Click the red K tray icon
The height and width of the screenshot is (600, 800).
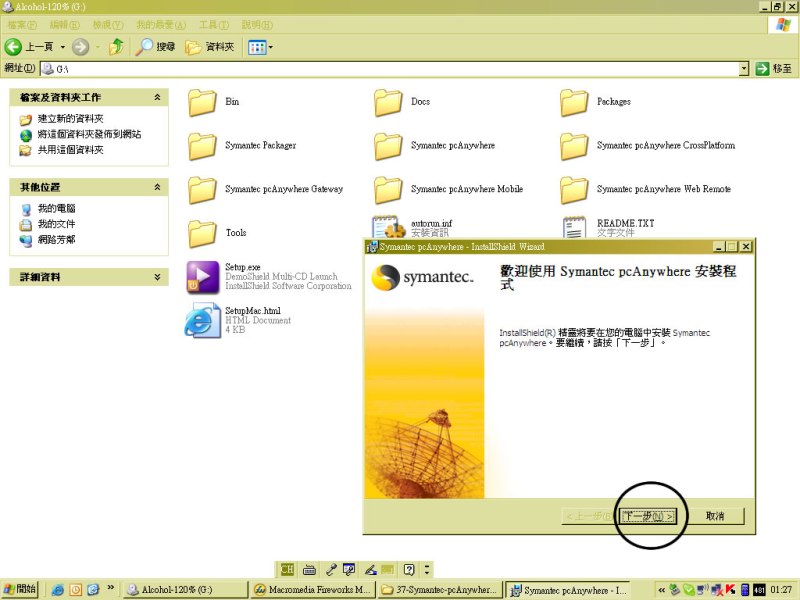click(x=731, y=590)
